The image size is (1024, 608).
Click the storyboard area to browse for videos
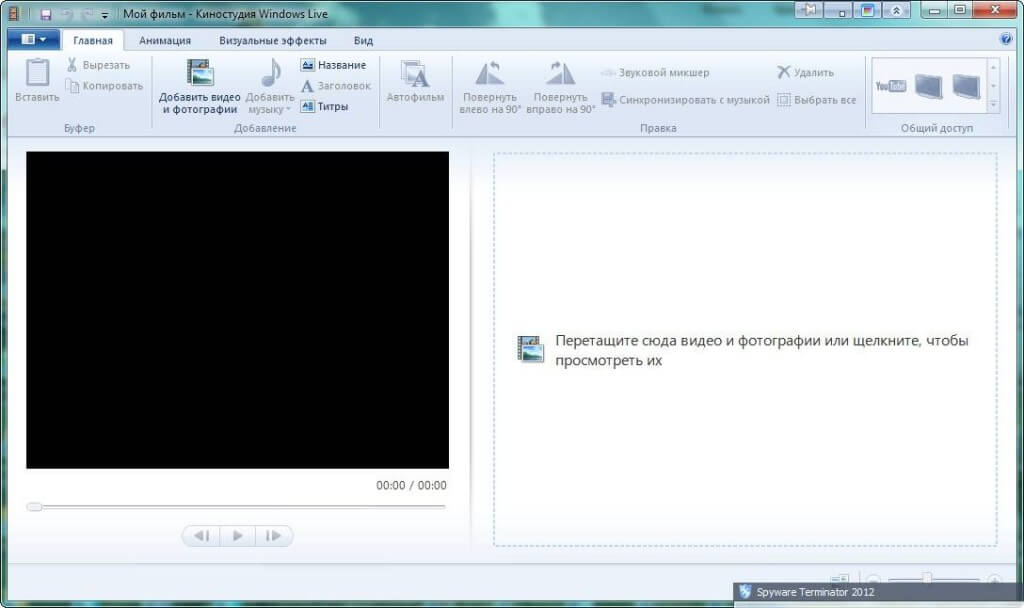tap(744, 349)
